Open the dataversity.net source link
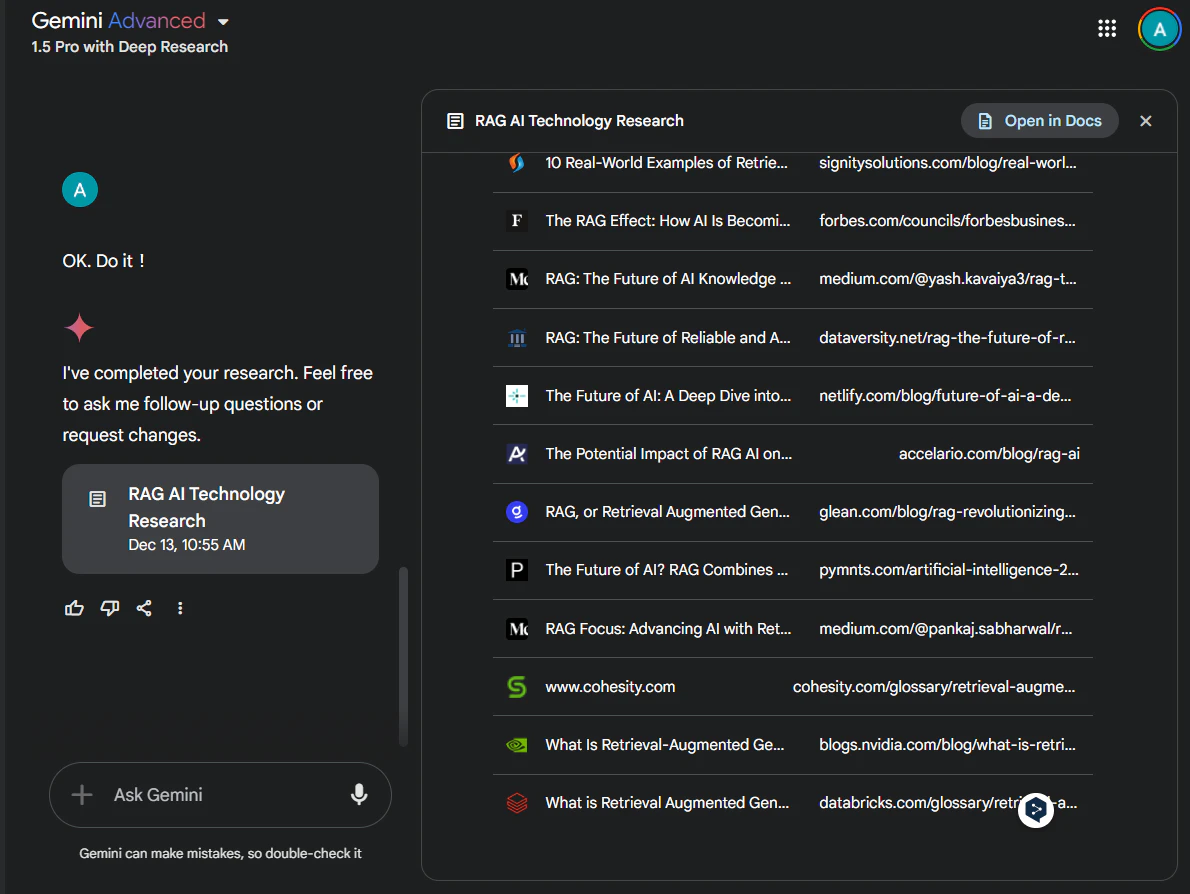Screen dimensions: 1190x894 (947, 338)
